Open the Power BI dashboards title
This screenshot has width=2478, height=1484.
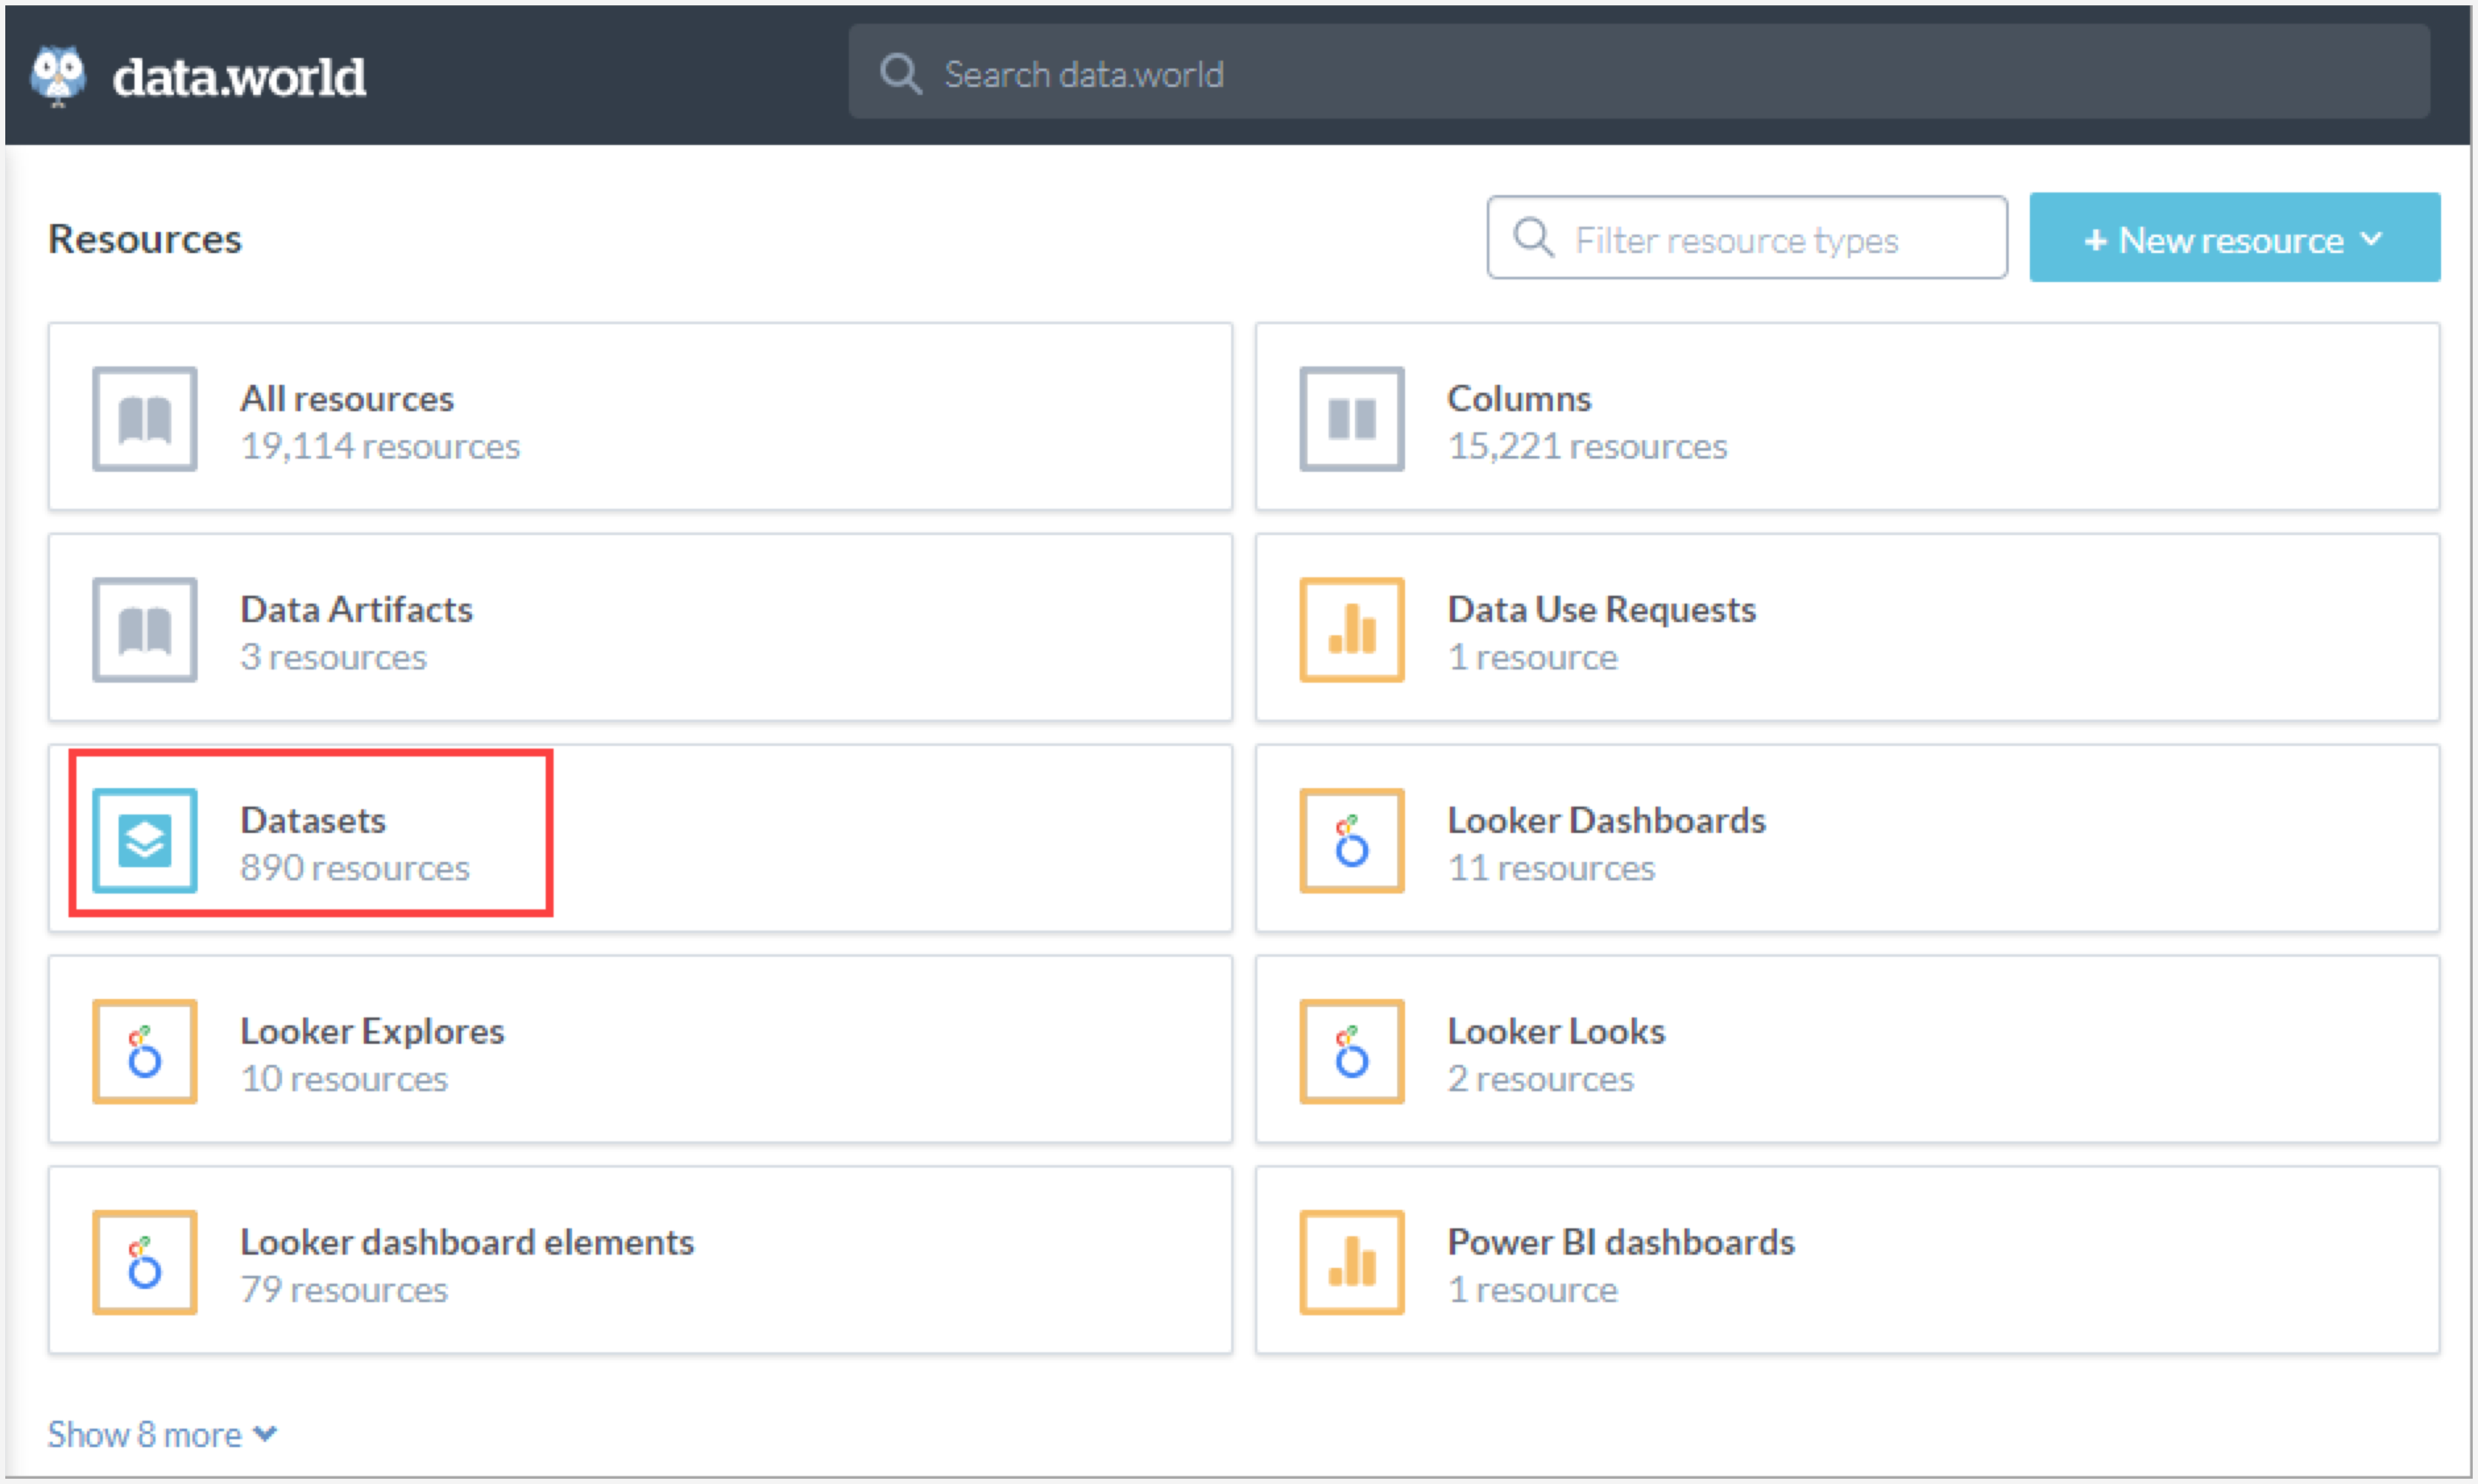tap(1621, 1243)
